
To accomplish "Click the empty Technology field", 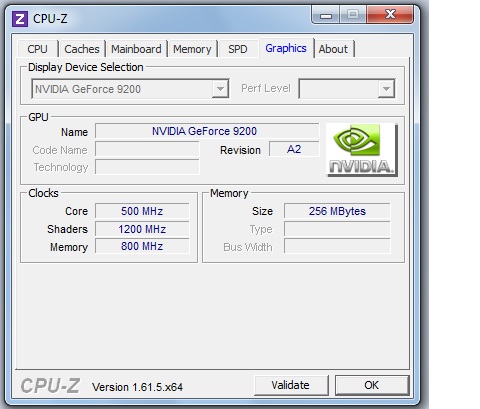I will pyautogui.click(x=147, y=167).
